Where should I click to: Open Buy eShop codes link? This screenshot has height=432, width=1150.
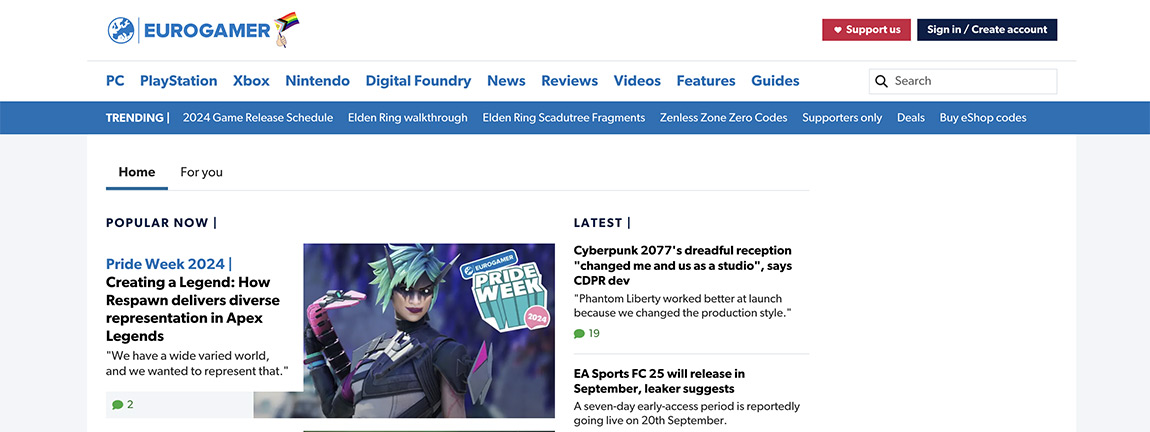tap(983, 117)
